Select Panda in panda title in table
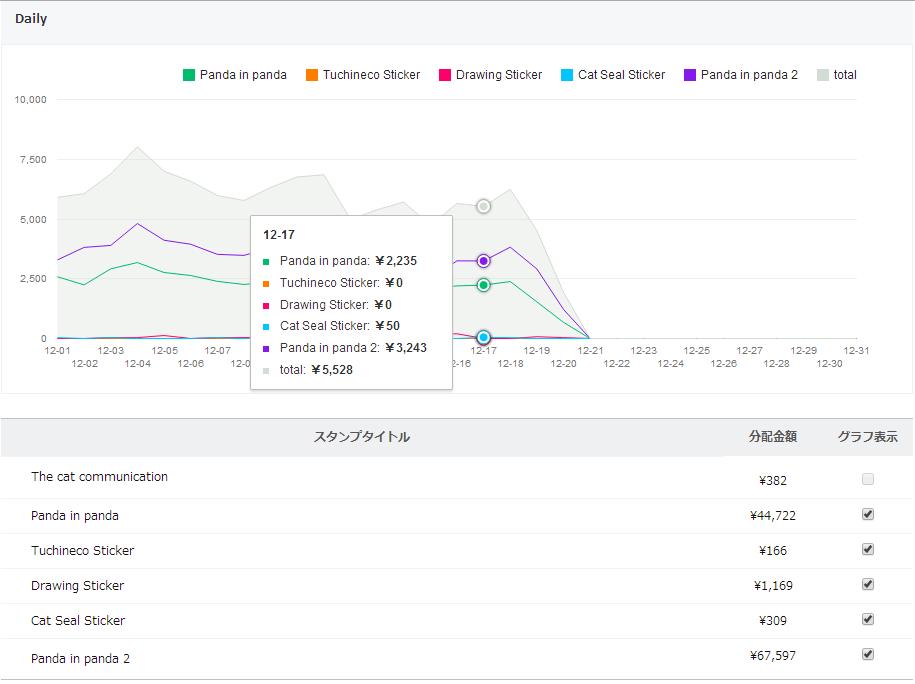Screen dimensions: 915x684 (75, 516)
